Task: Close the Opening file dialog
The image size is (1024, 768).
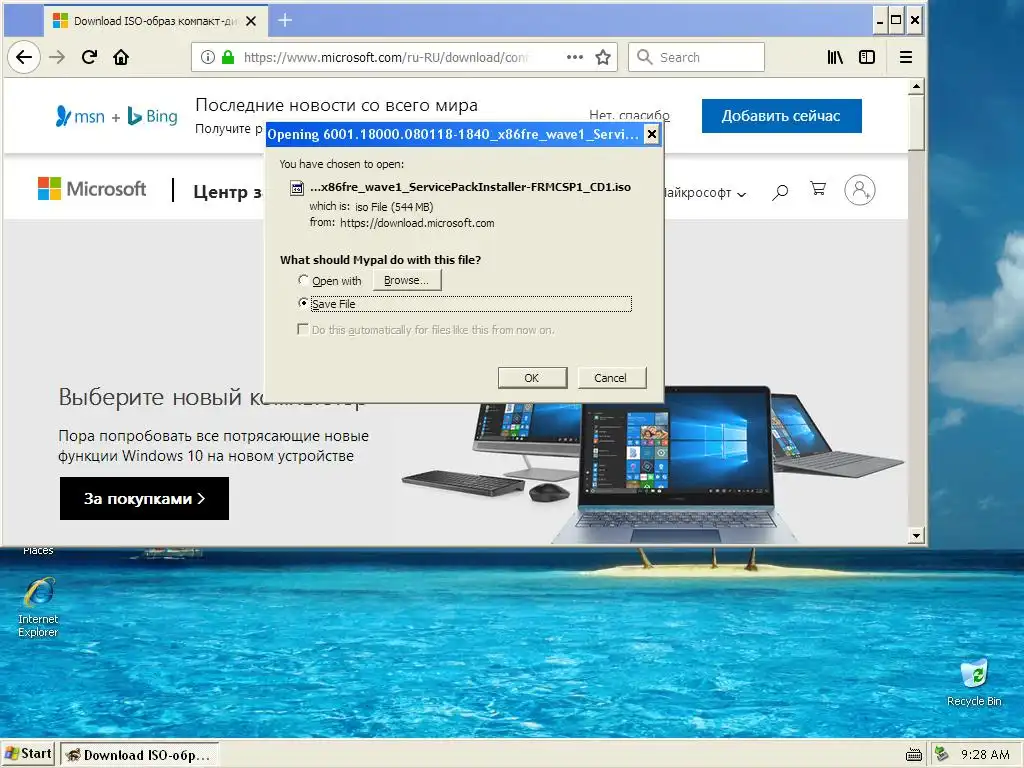Action: (651, 135)
